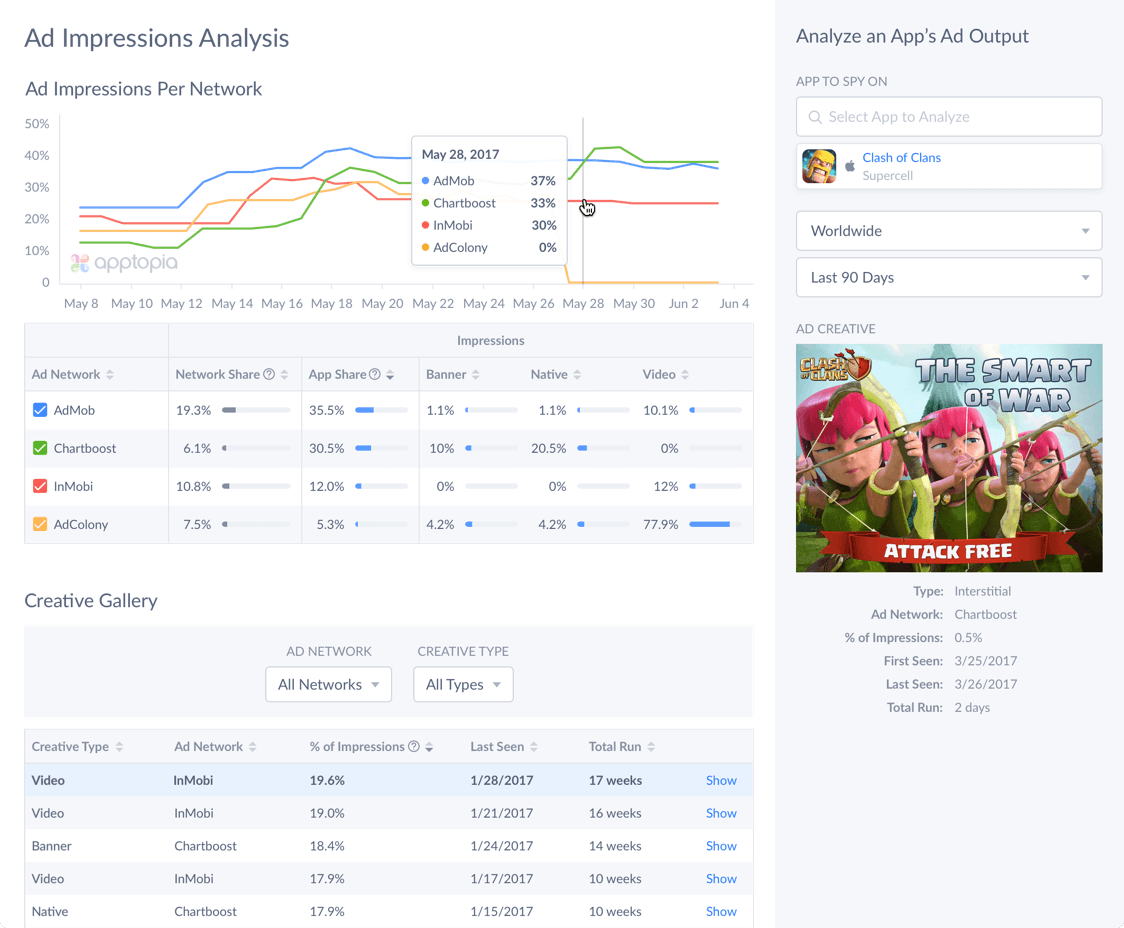Image resolution: width=1124 pixels, height=928 pixels.
Task: Show the InMobi video seen 1/17/2017
Action: tap(721, 879)
